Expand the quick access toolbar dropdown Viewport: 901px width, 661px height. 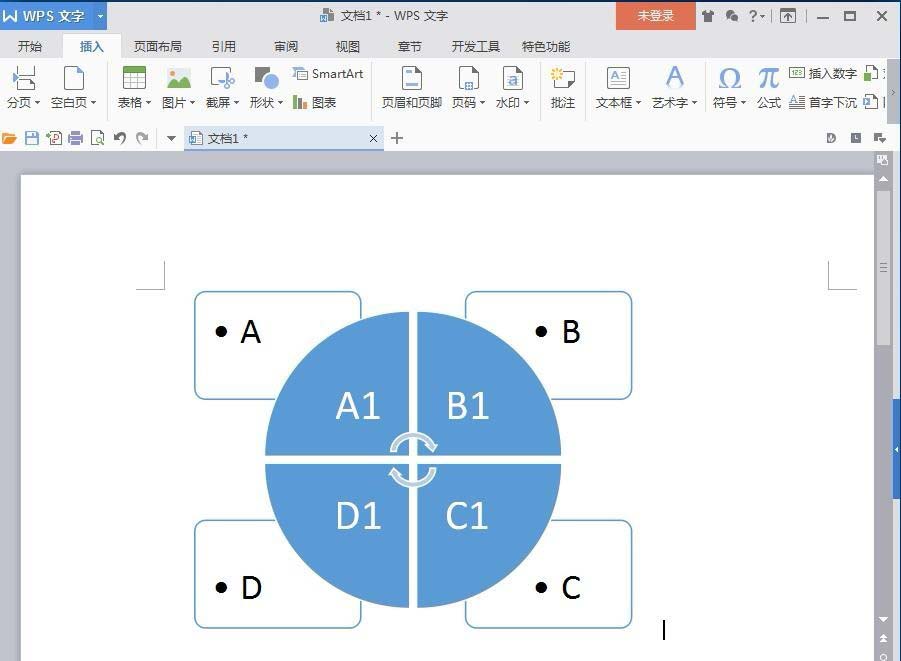(x=171, y=139)
